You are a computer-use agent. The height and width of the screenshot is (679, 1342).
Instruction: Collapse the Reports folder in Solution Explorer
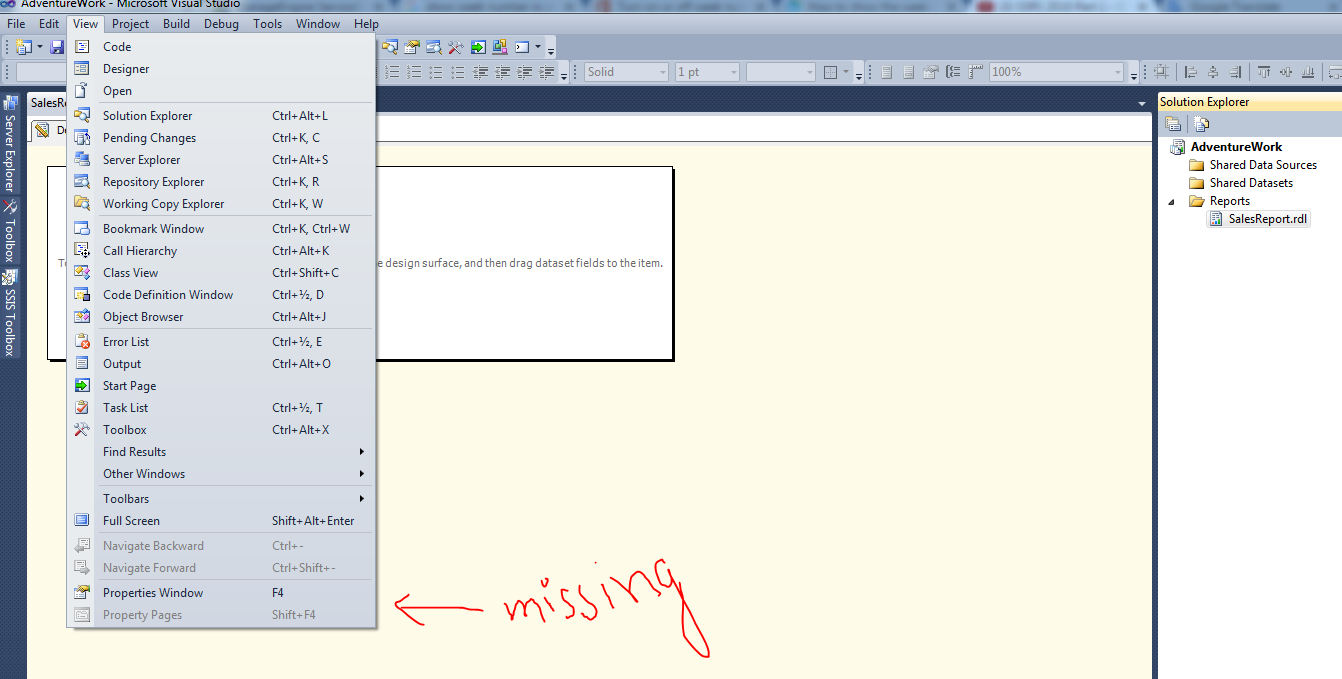click(1171, 200)
